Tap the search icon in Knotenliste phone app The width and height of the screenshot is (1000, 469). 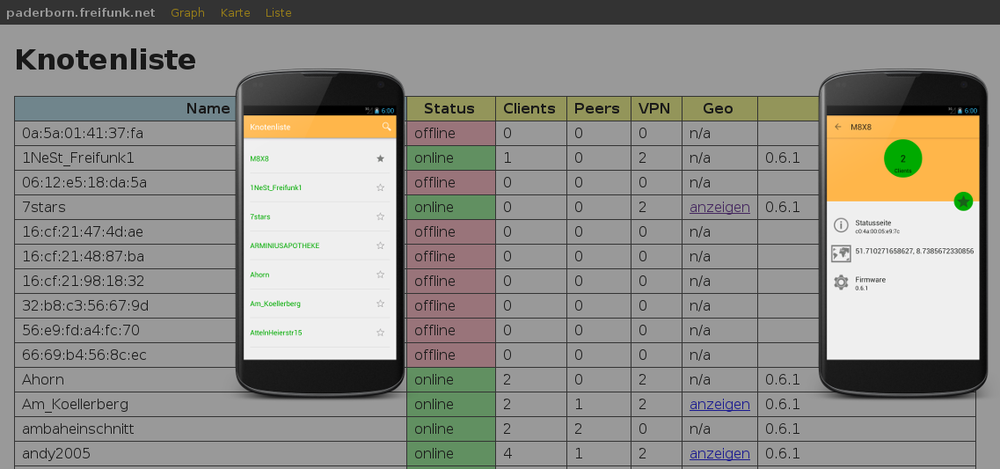click(x=386, y=127)
